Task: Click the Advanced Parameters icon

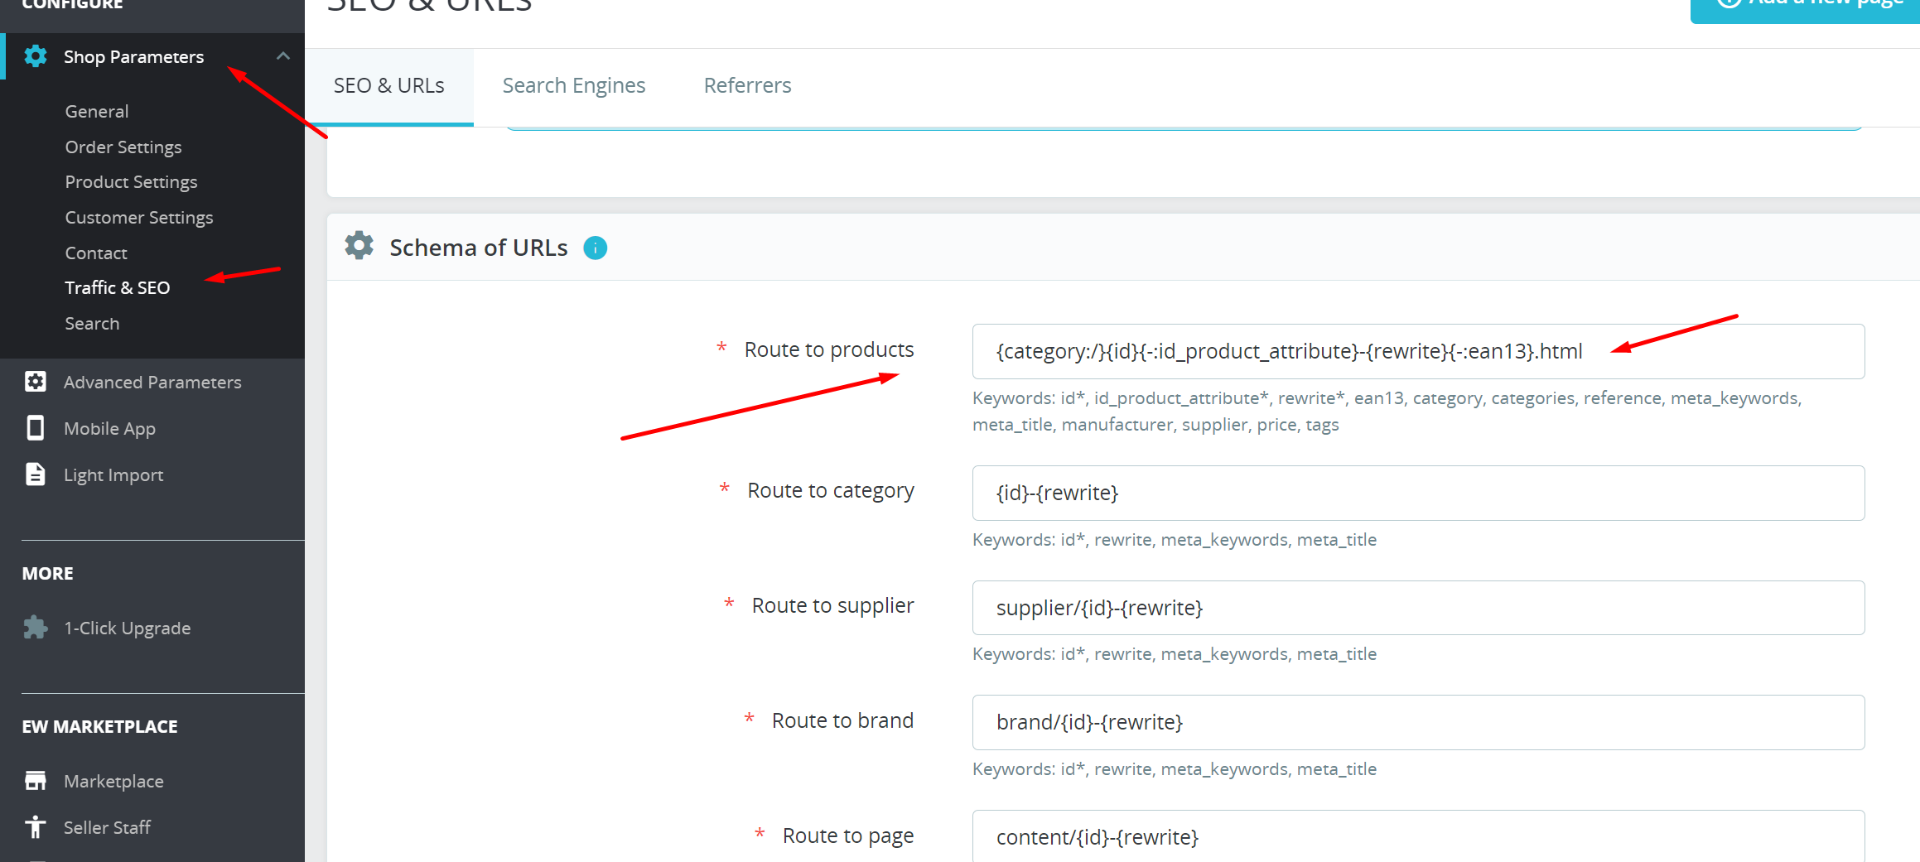Action: point(36,382)
